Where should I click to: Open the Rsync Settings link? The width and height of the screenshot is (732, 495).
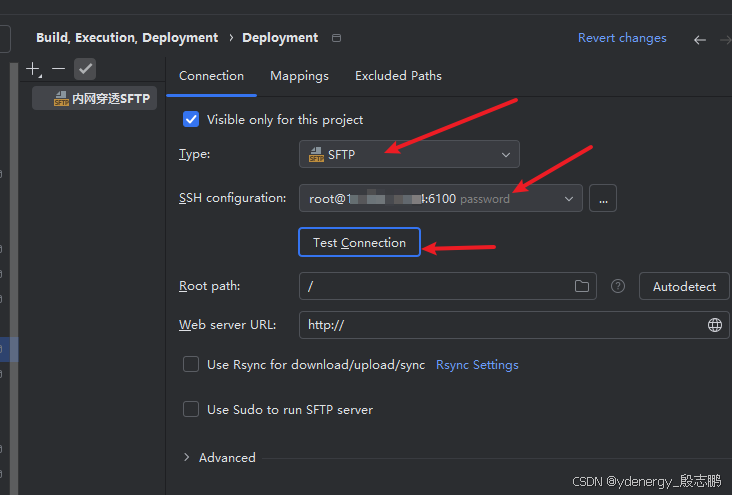click(x=477, y=365)
